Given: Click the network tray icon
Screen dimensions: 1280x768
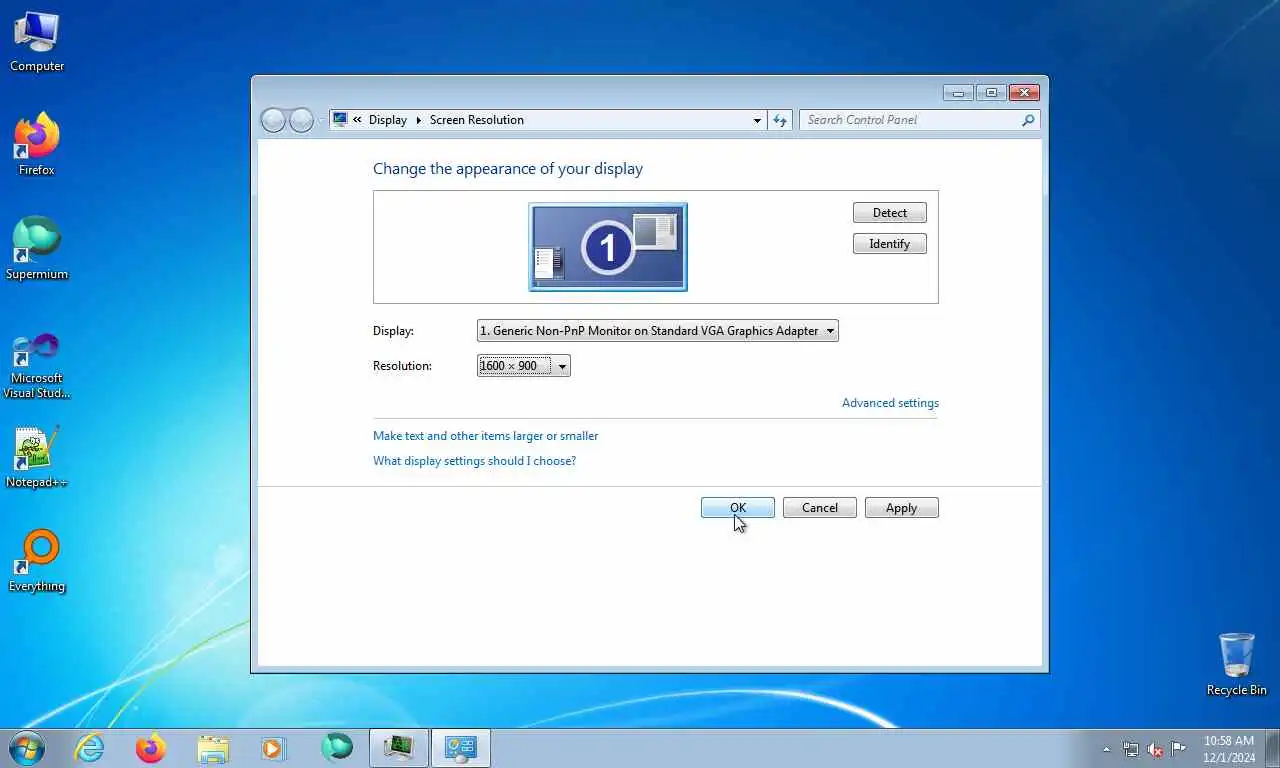Looking at the screenshot, I should pos(1131,749).
